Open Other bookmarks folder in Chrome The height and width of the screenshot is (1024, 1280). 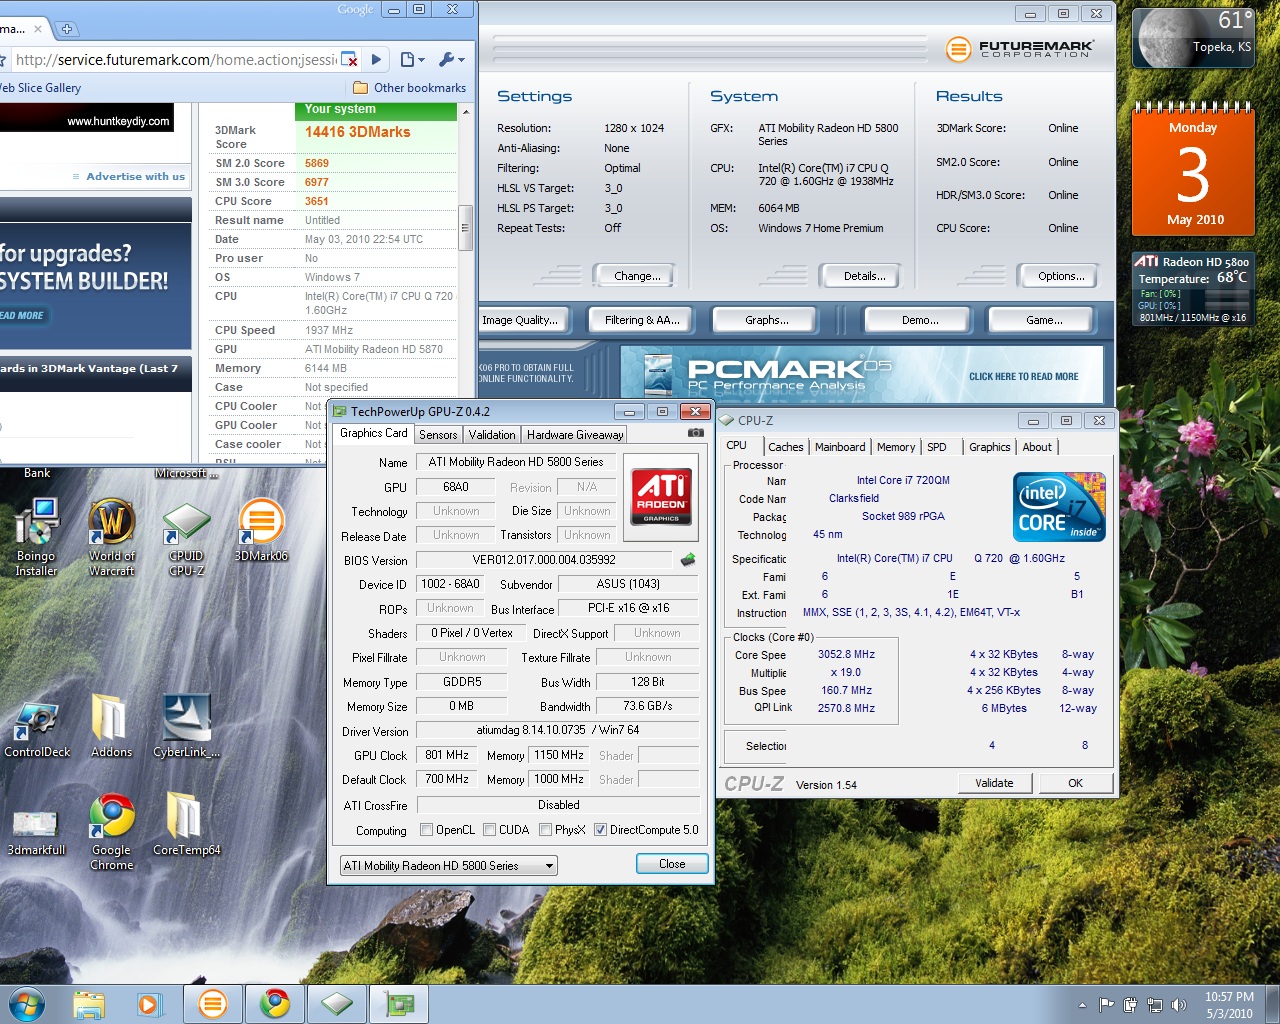(x=409, y=88)
